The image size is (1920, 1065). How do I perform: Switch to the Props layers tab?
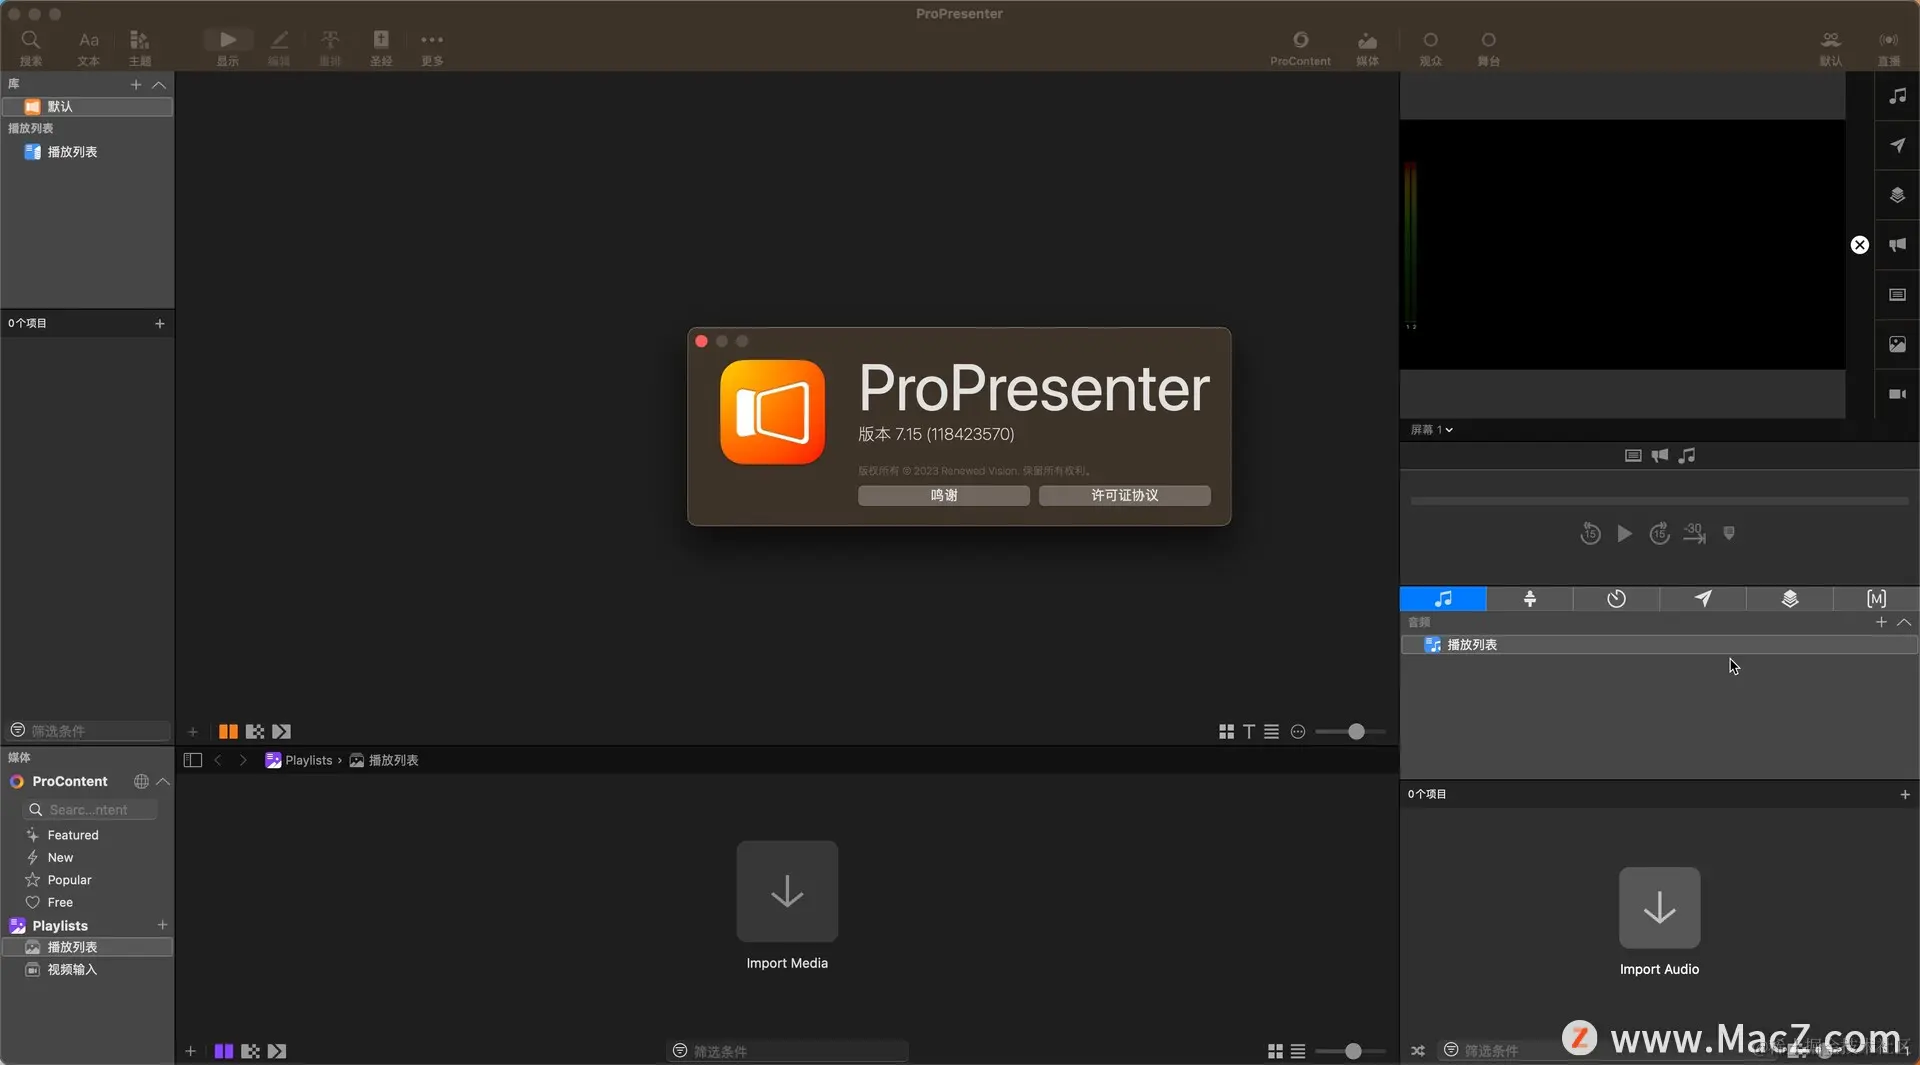[x=1790, y=599]
